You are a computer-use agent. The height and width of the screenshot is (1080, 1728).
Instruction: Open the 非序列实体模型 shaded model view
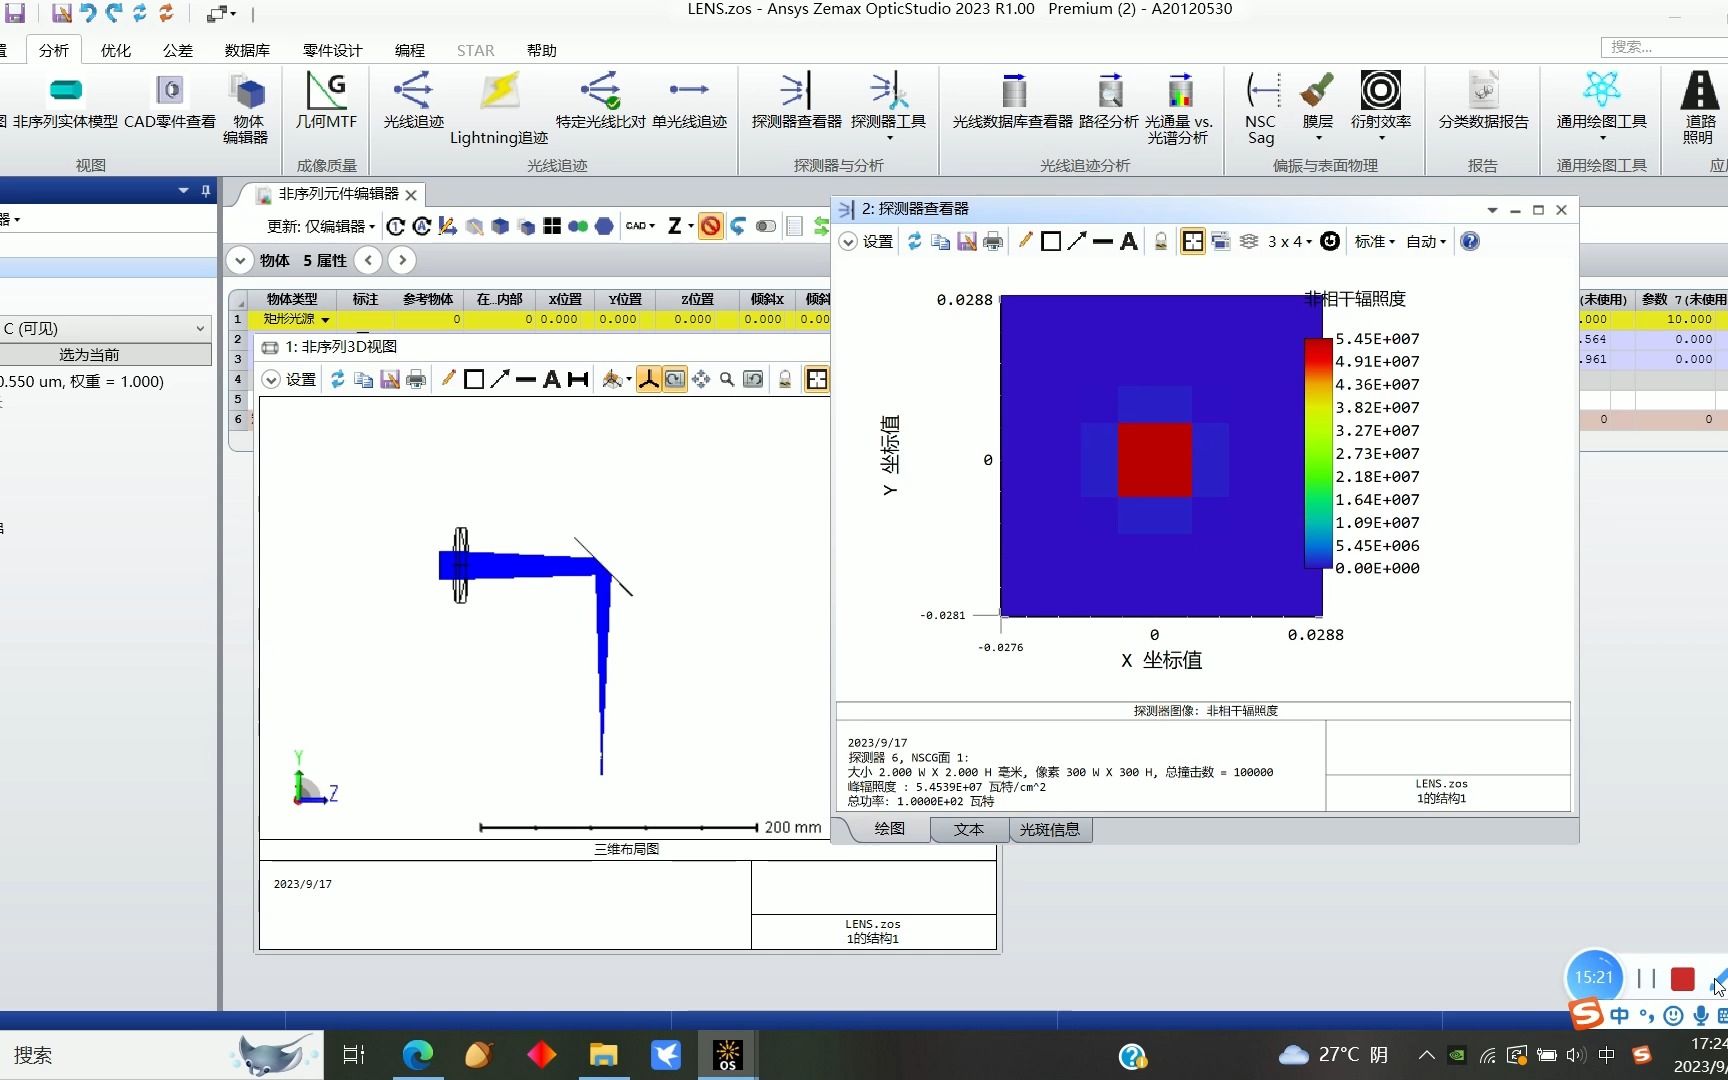65,101
